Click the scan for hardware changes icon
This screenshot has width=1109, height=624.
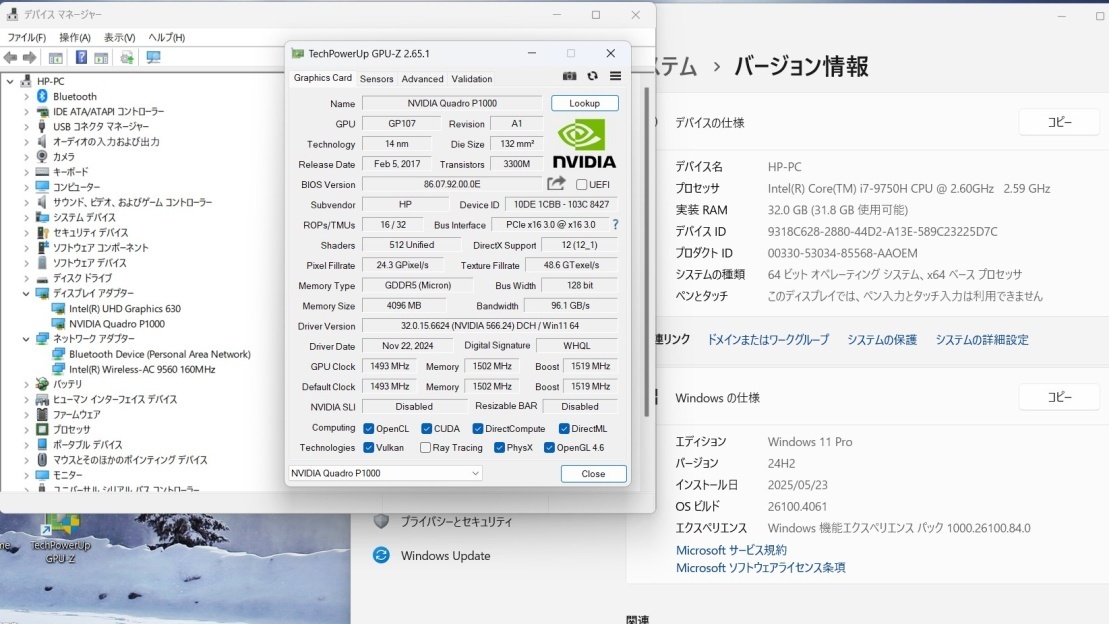click(x=153, y=58)
